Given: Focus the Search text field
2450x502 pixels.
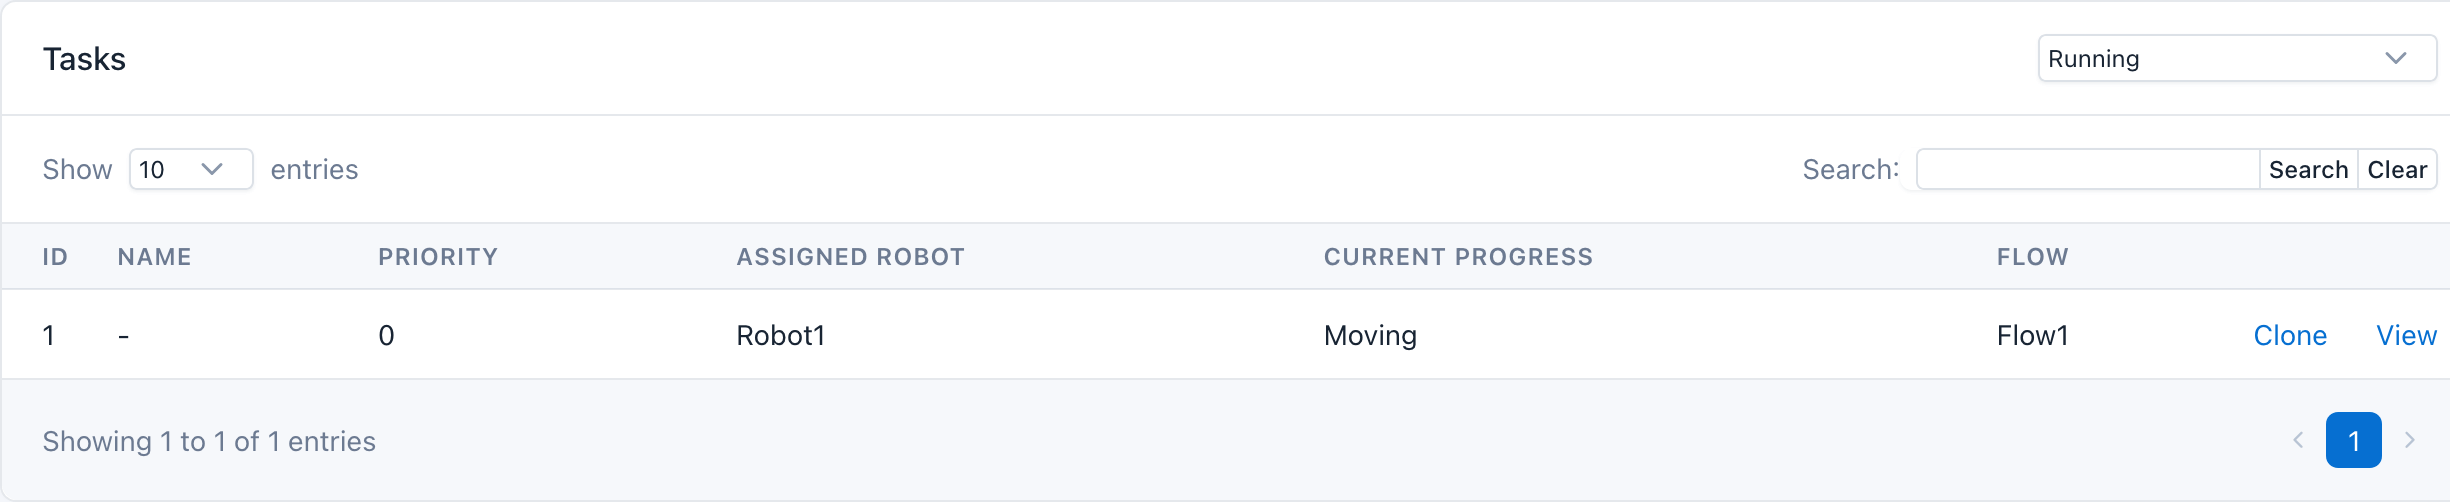Looking at the screenshot, I should [2087, 169].
